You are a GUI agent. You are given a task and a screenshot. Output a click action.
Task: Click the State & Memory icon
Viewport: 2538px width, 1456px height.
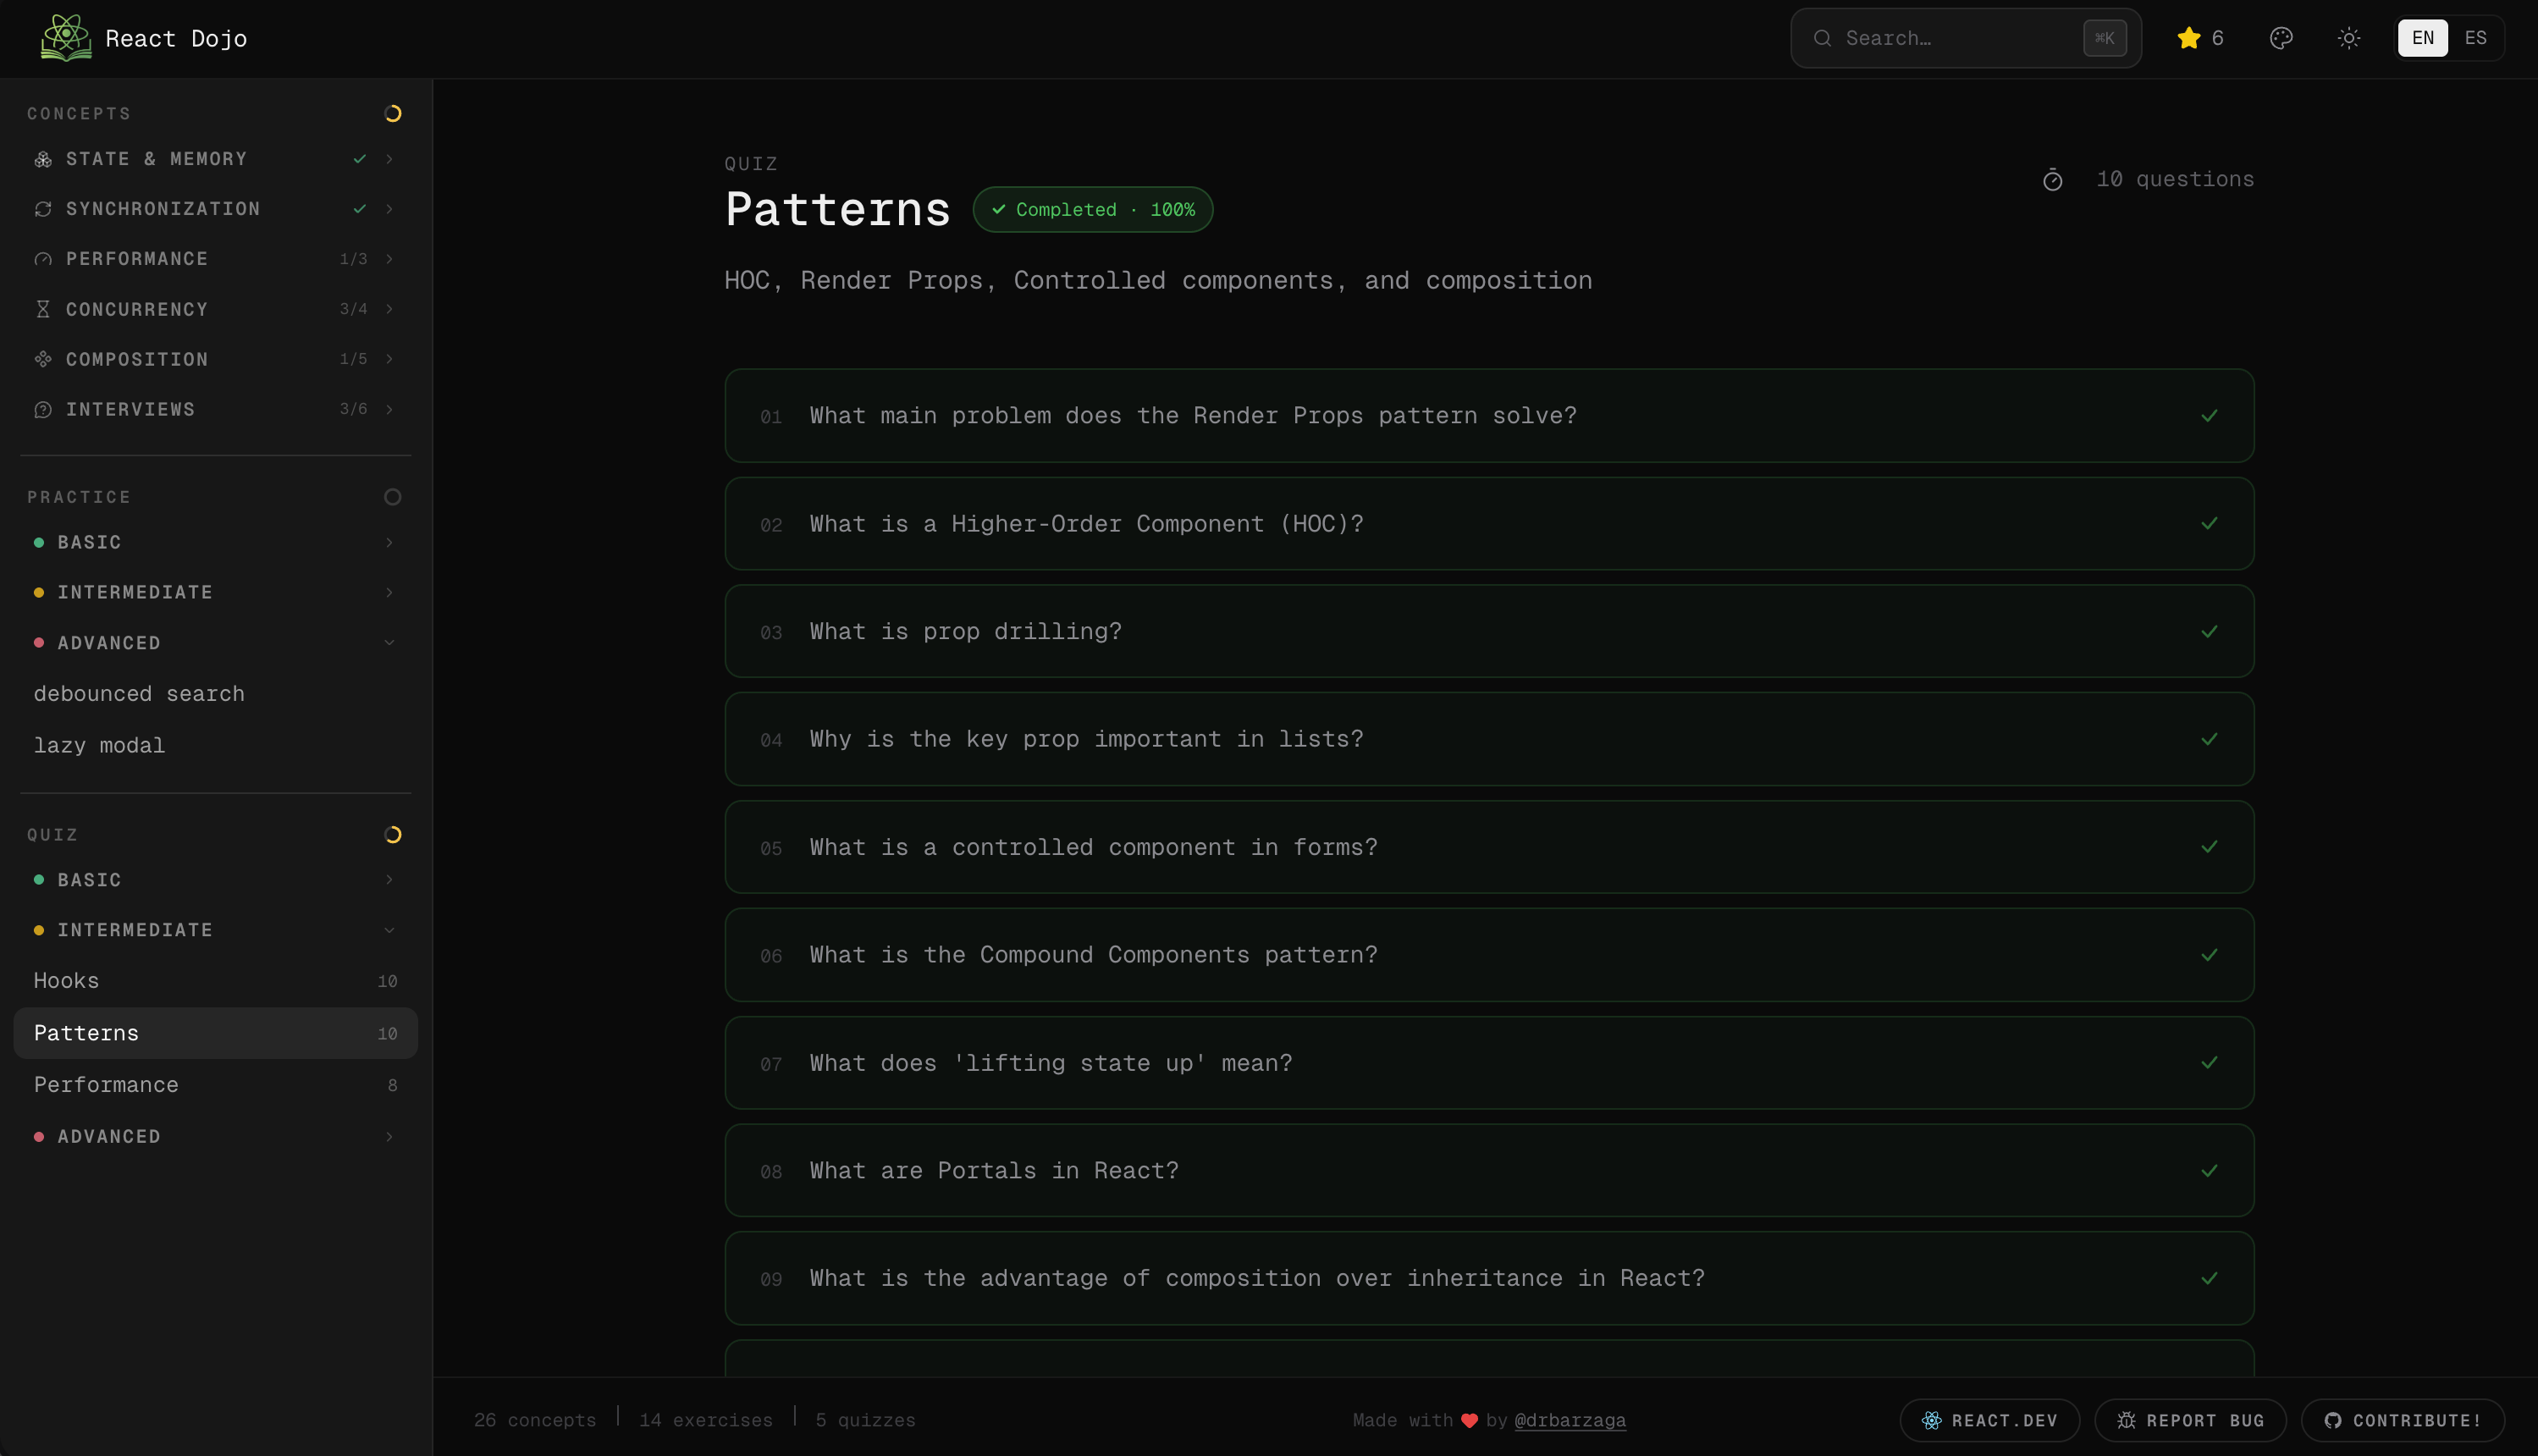point(43,159)
